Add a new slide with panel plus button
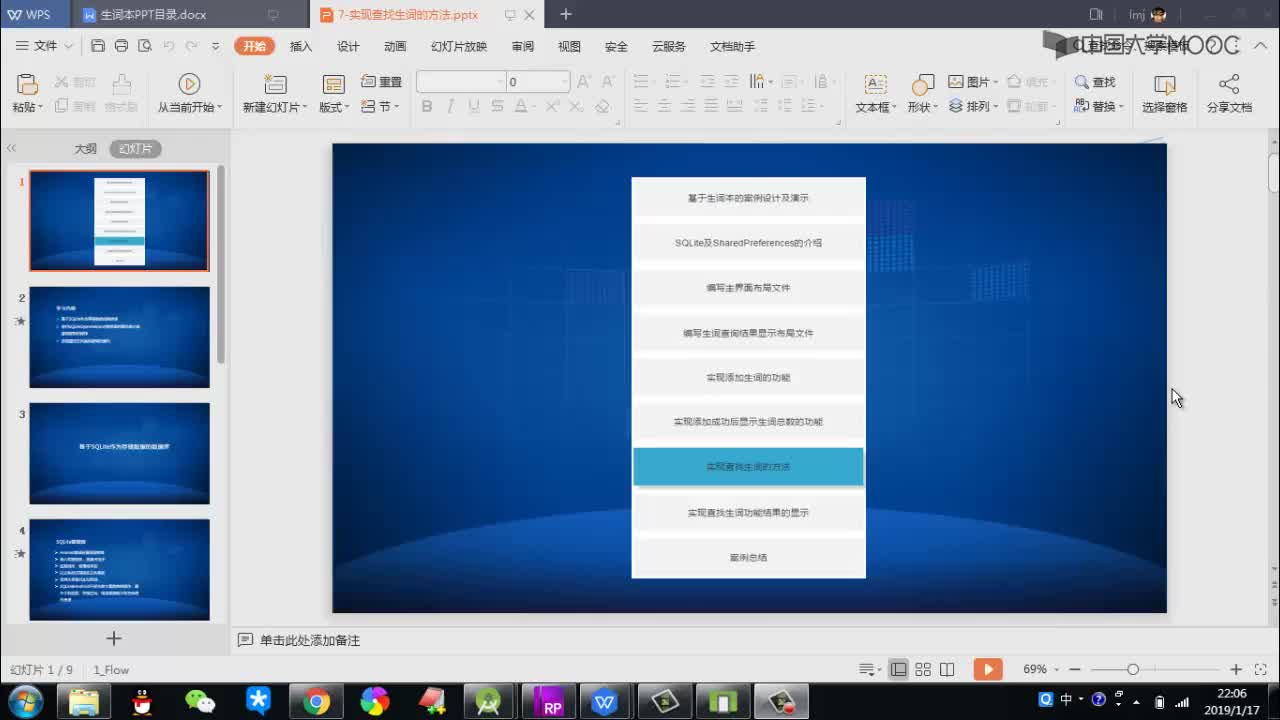This screenshot has height=720, width=1280. click(x=114, y=638)
